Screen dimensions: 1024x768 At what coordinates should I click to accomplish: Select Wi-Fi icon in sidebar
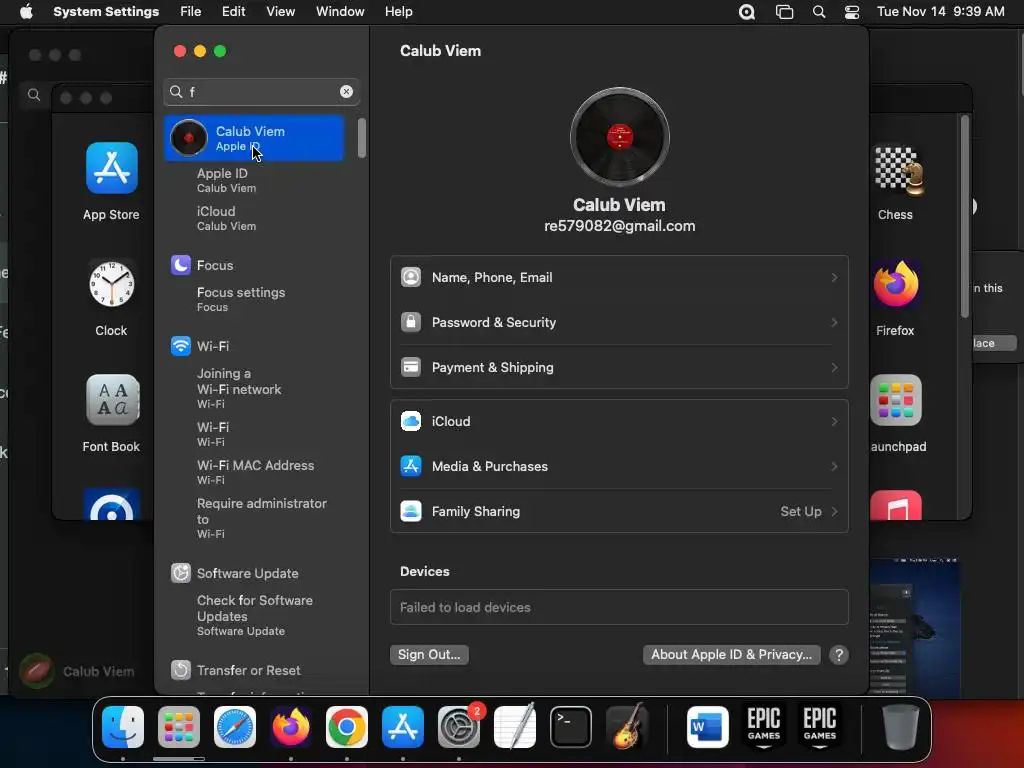coord(181,346)
